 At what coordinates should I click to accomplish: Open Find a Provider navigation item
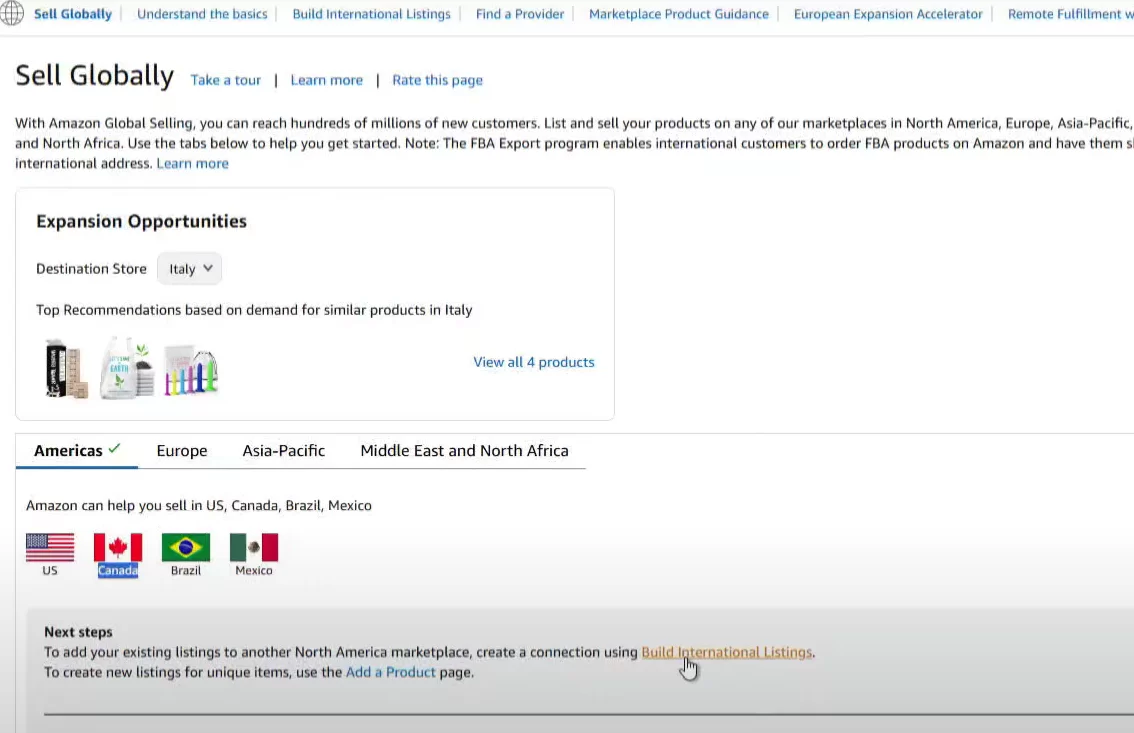(519, 14)
